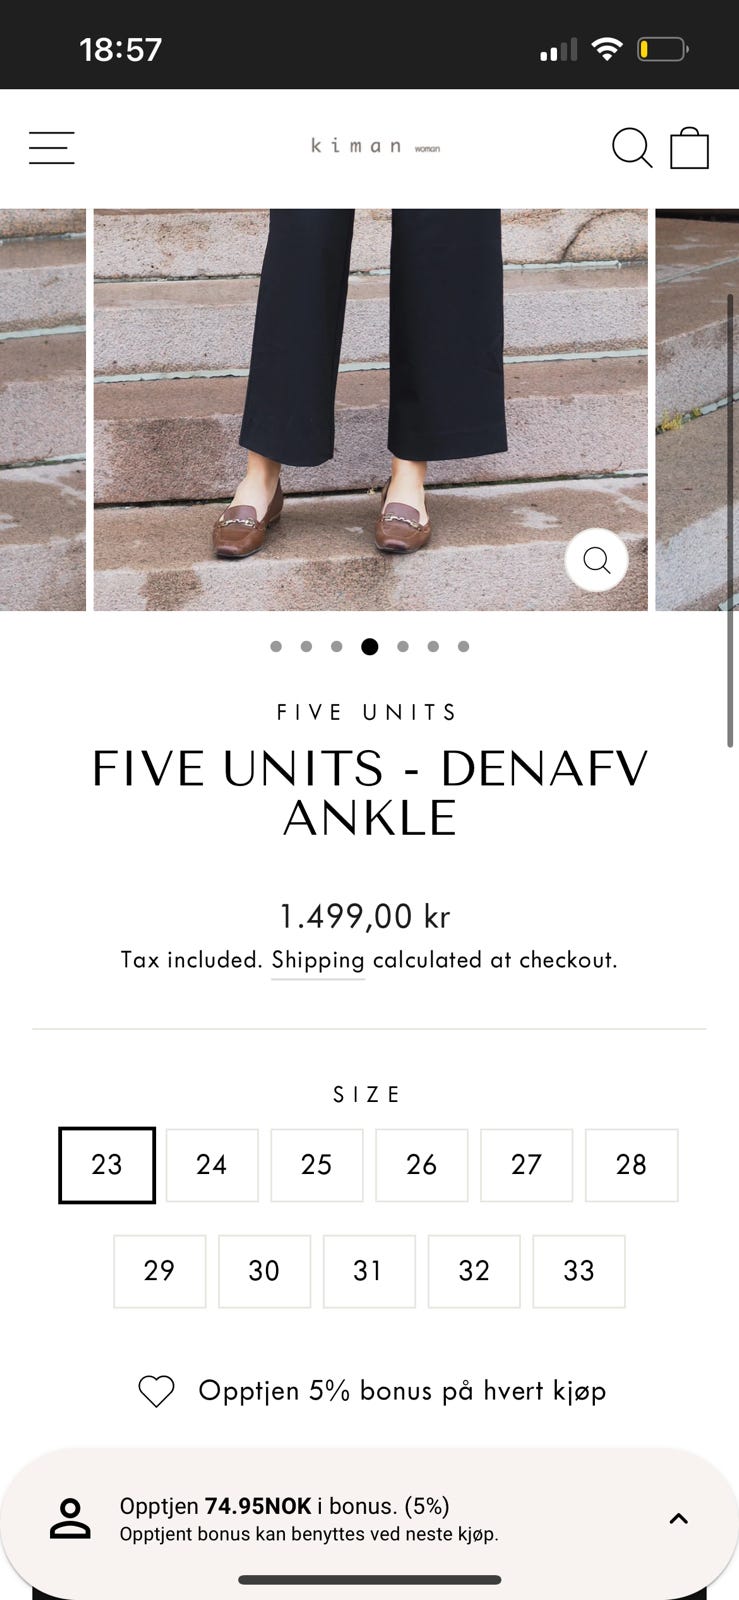Tap the heart bonus icon
This screenshot has width=739, height=1600.
pos(156,1391)
